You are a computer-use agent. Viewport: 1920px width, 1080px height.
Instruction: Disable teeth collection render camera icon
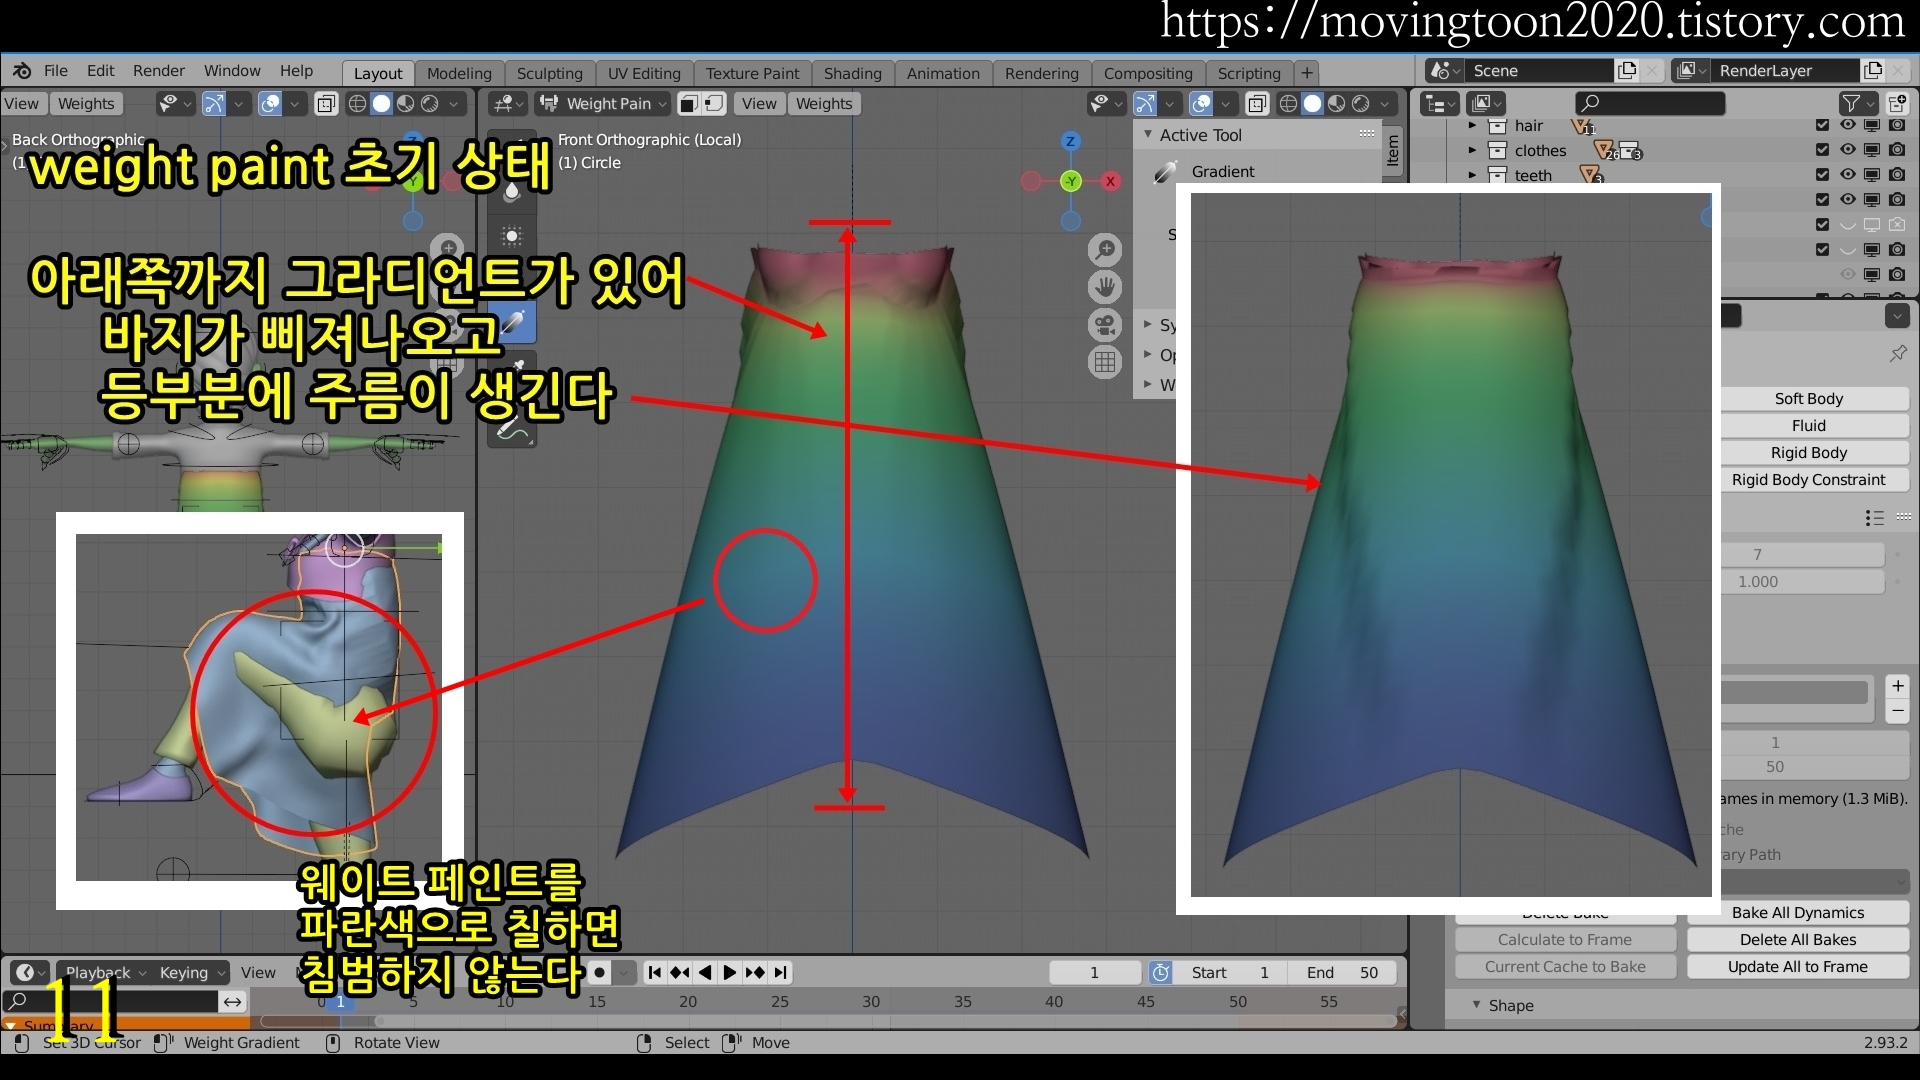[1897, 175]
